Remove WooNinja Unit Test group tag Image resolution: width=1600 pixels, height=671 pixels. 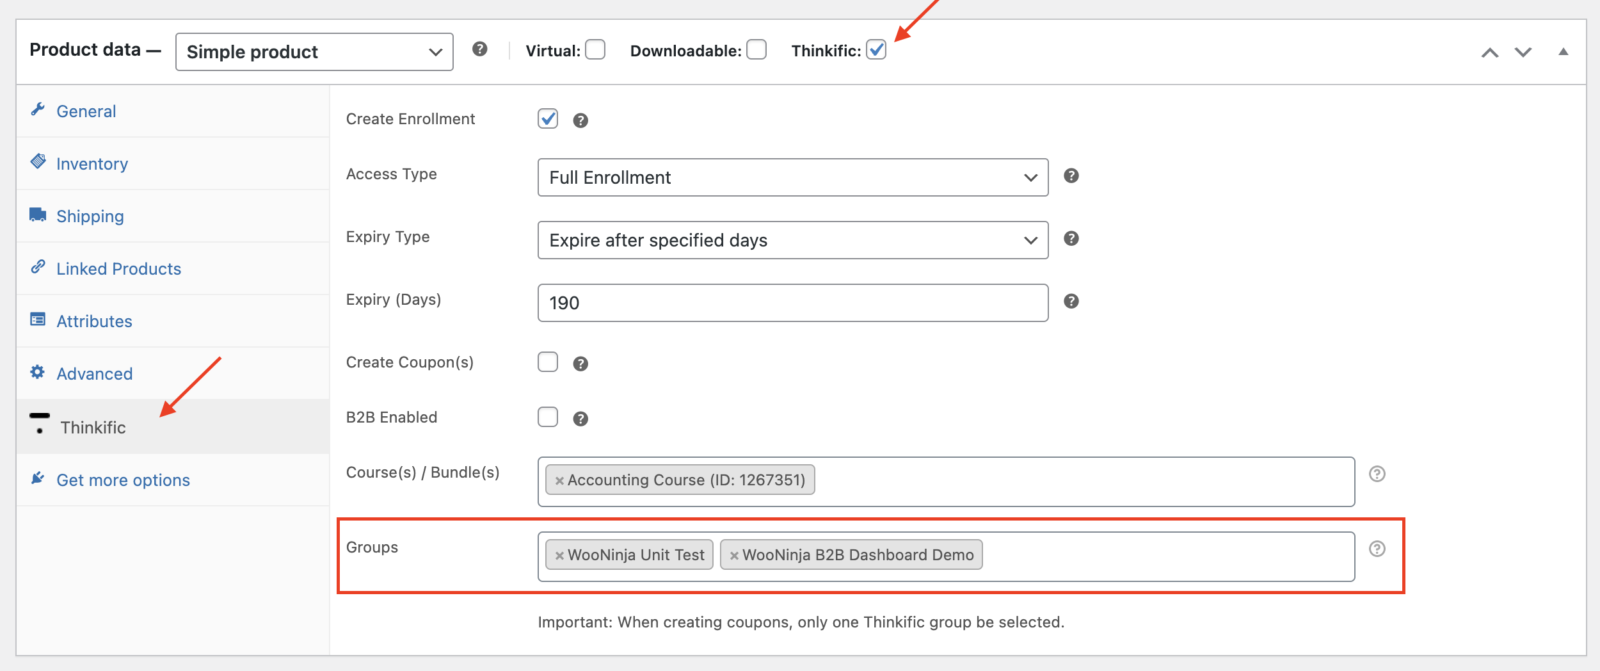(559, 556)
